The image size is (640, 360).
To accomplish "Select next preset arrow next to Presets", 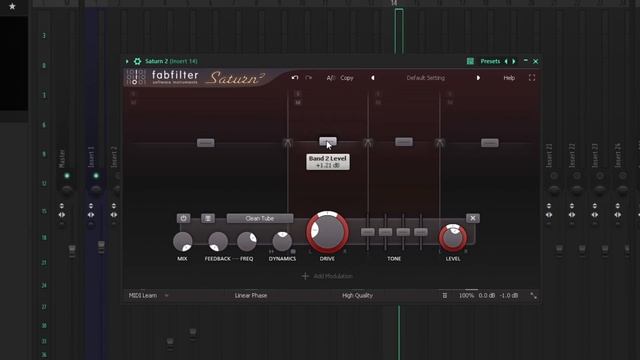I will 514,61.
